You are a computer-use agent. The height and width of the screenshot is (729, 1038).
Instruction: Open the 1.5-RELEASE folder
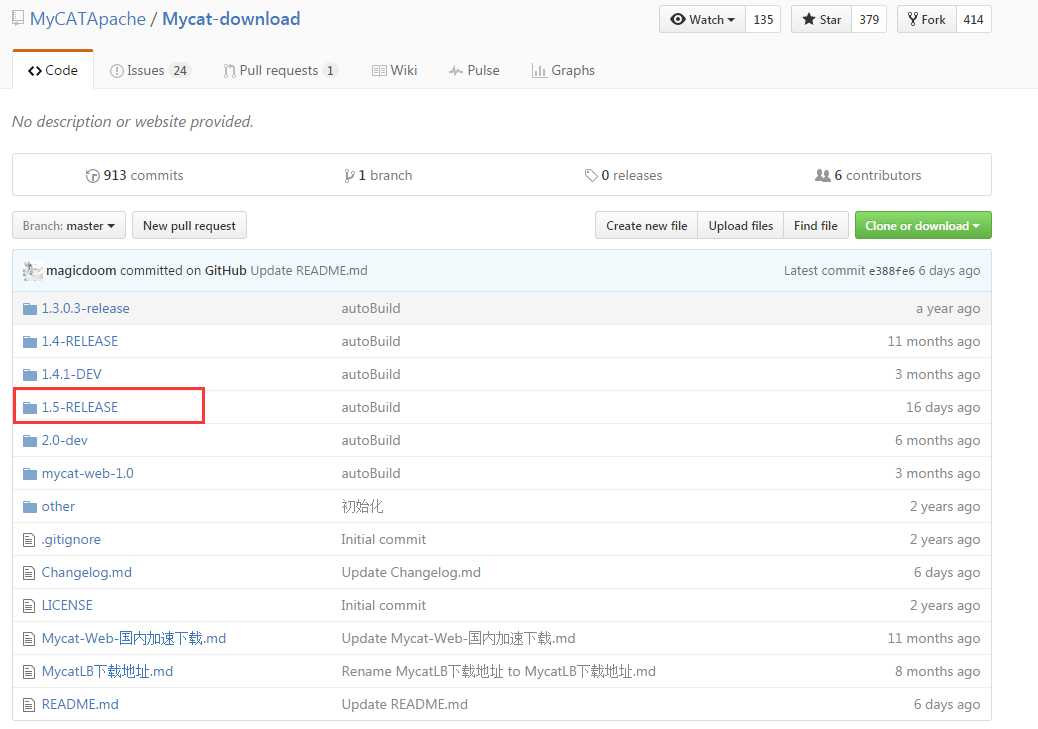79,408
